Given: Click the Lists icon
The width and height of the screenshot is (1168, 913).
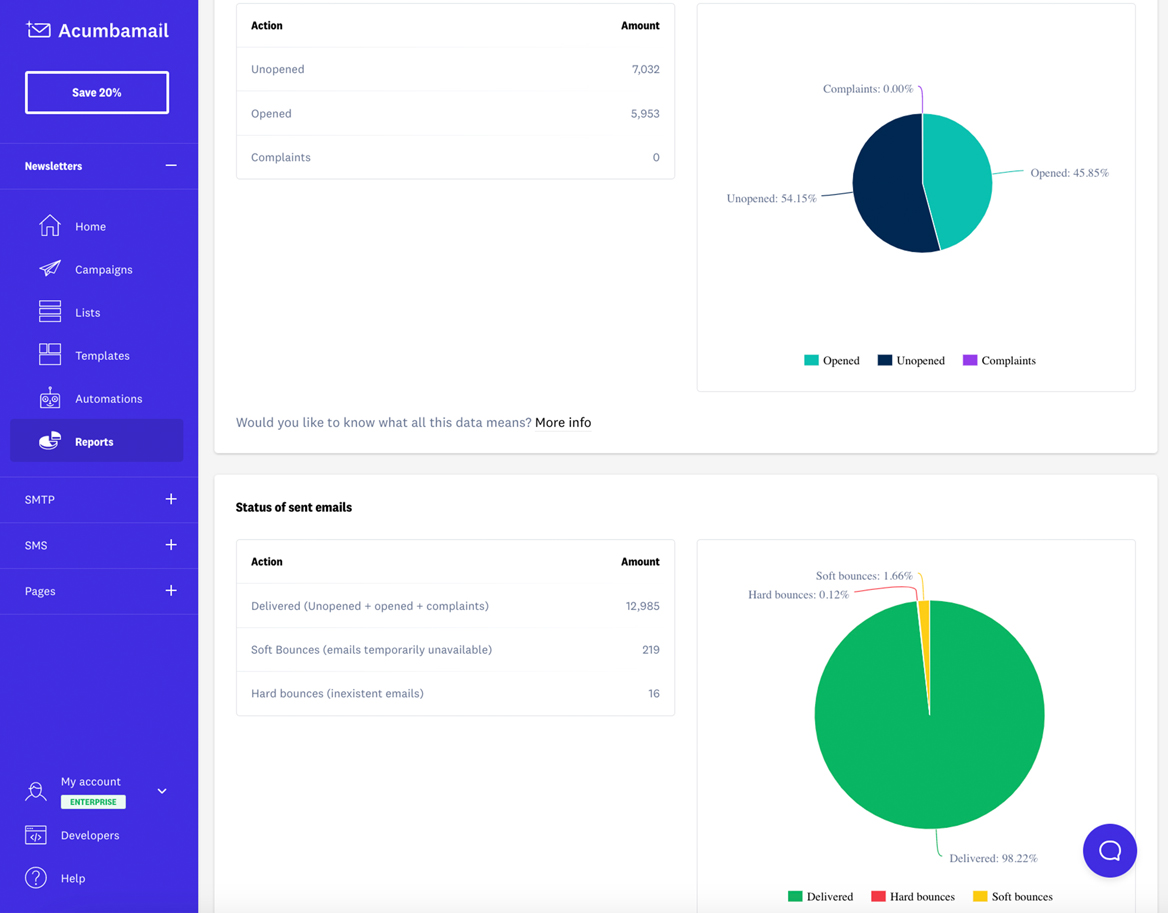Looking at the screenshot, I should [x=49, y=311].
